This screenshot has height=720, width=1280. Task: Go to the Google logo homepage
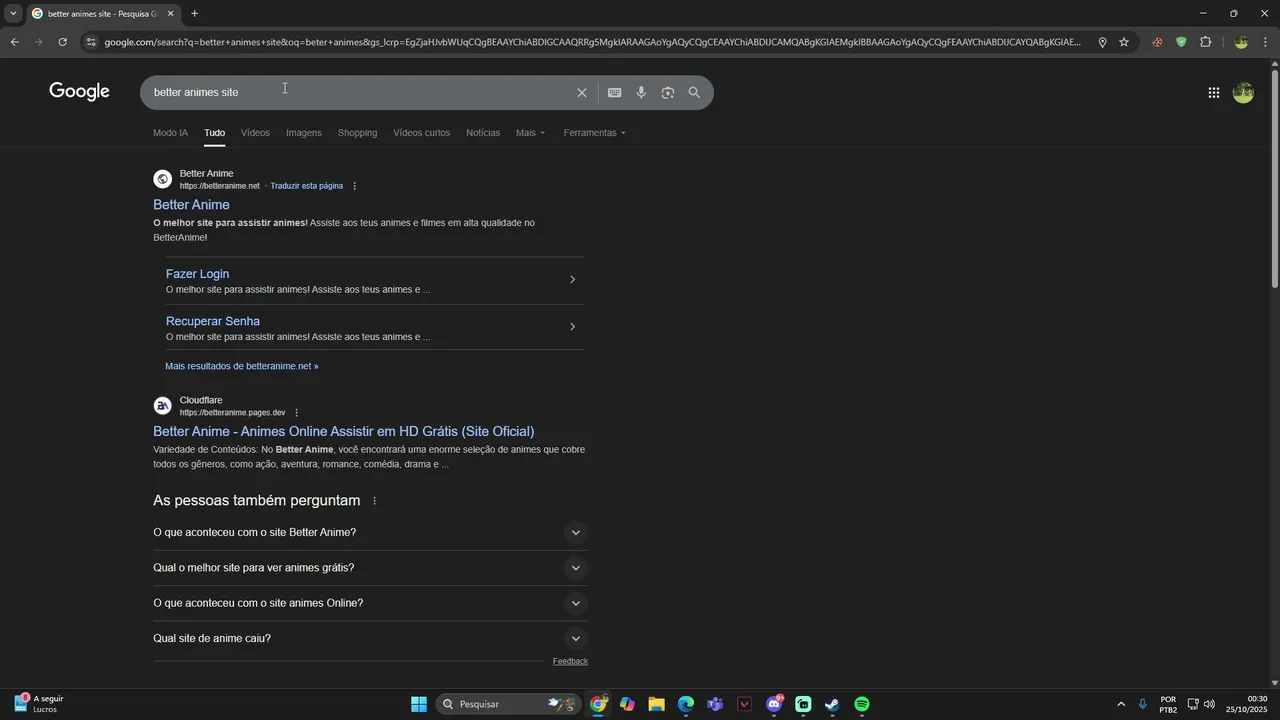tap(79, 92)
